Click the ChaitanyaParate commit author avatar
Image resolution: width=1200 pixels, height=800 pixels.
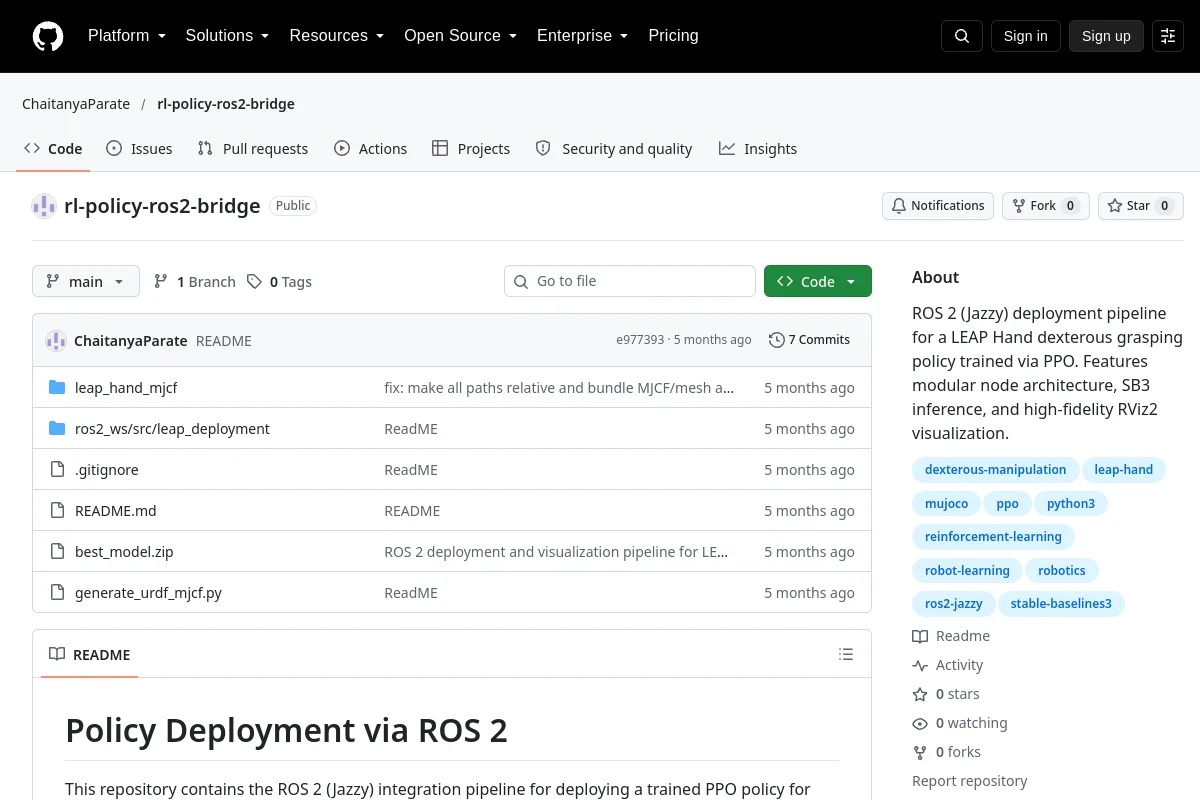(56, 340)
